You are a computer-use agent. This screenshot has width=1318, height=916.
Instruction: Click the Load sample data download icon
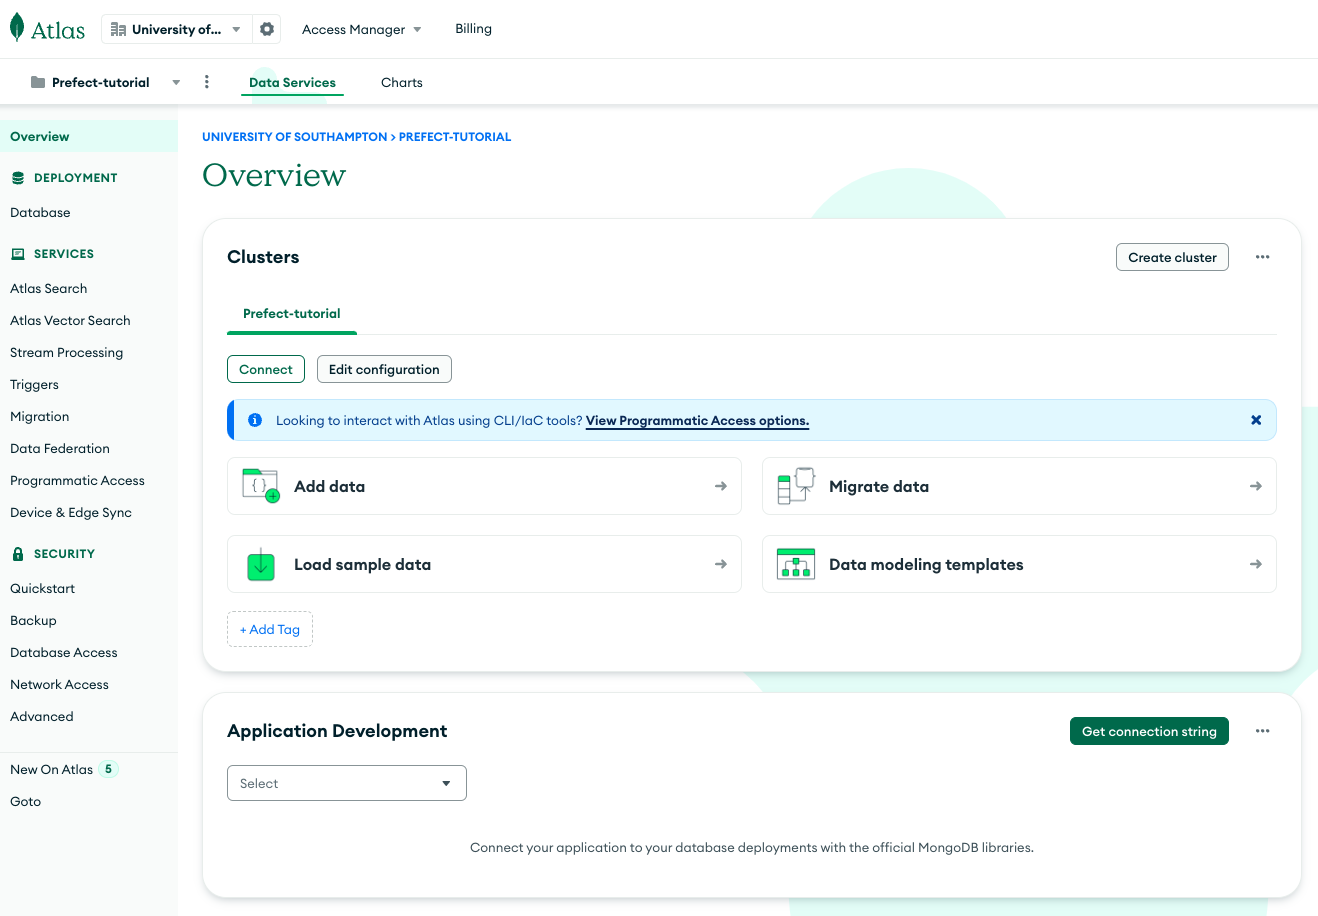[261, 564]
